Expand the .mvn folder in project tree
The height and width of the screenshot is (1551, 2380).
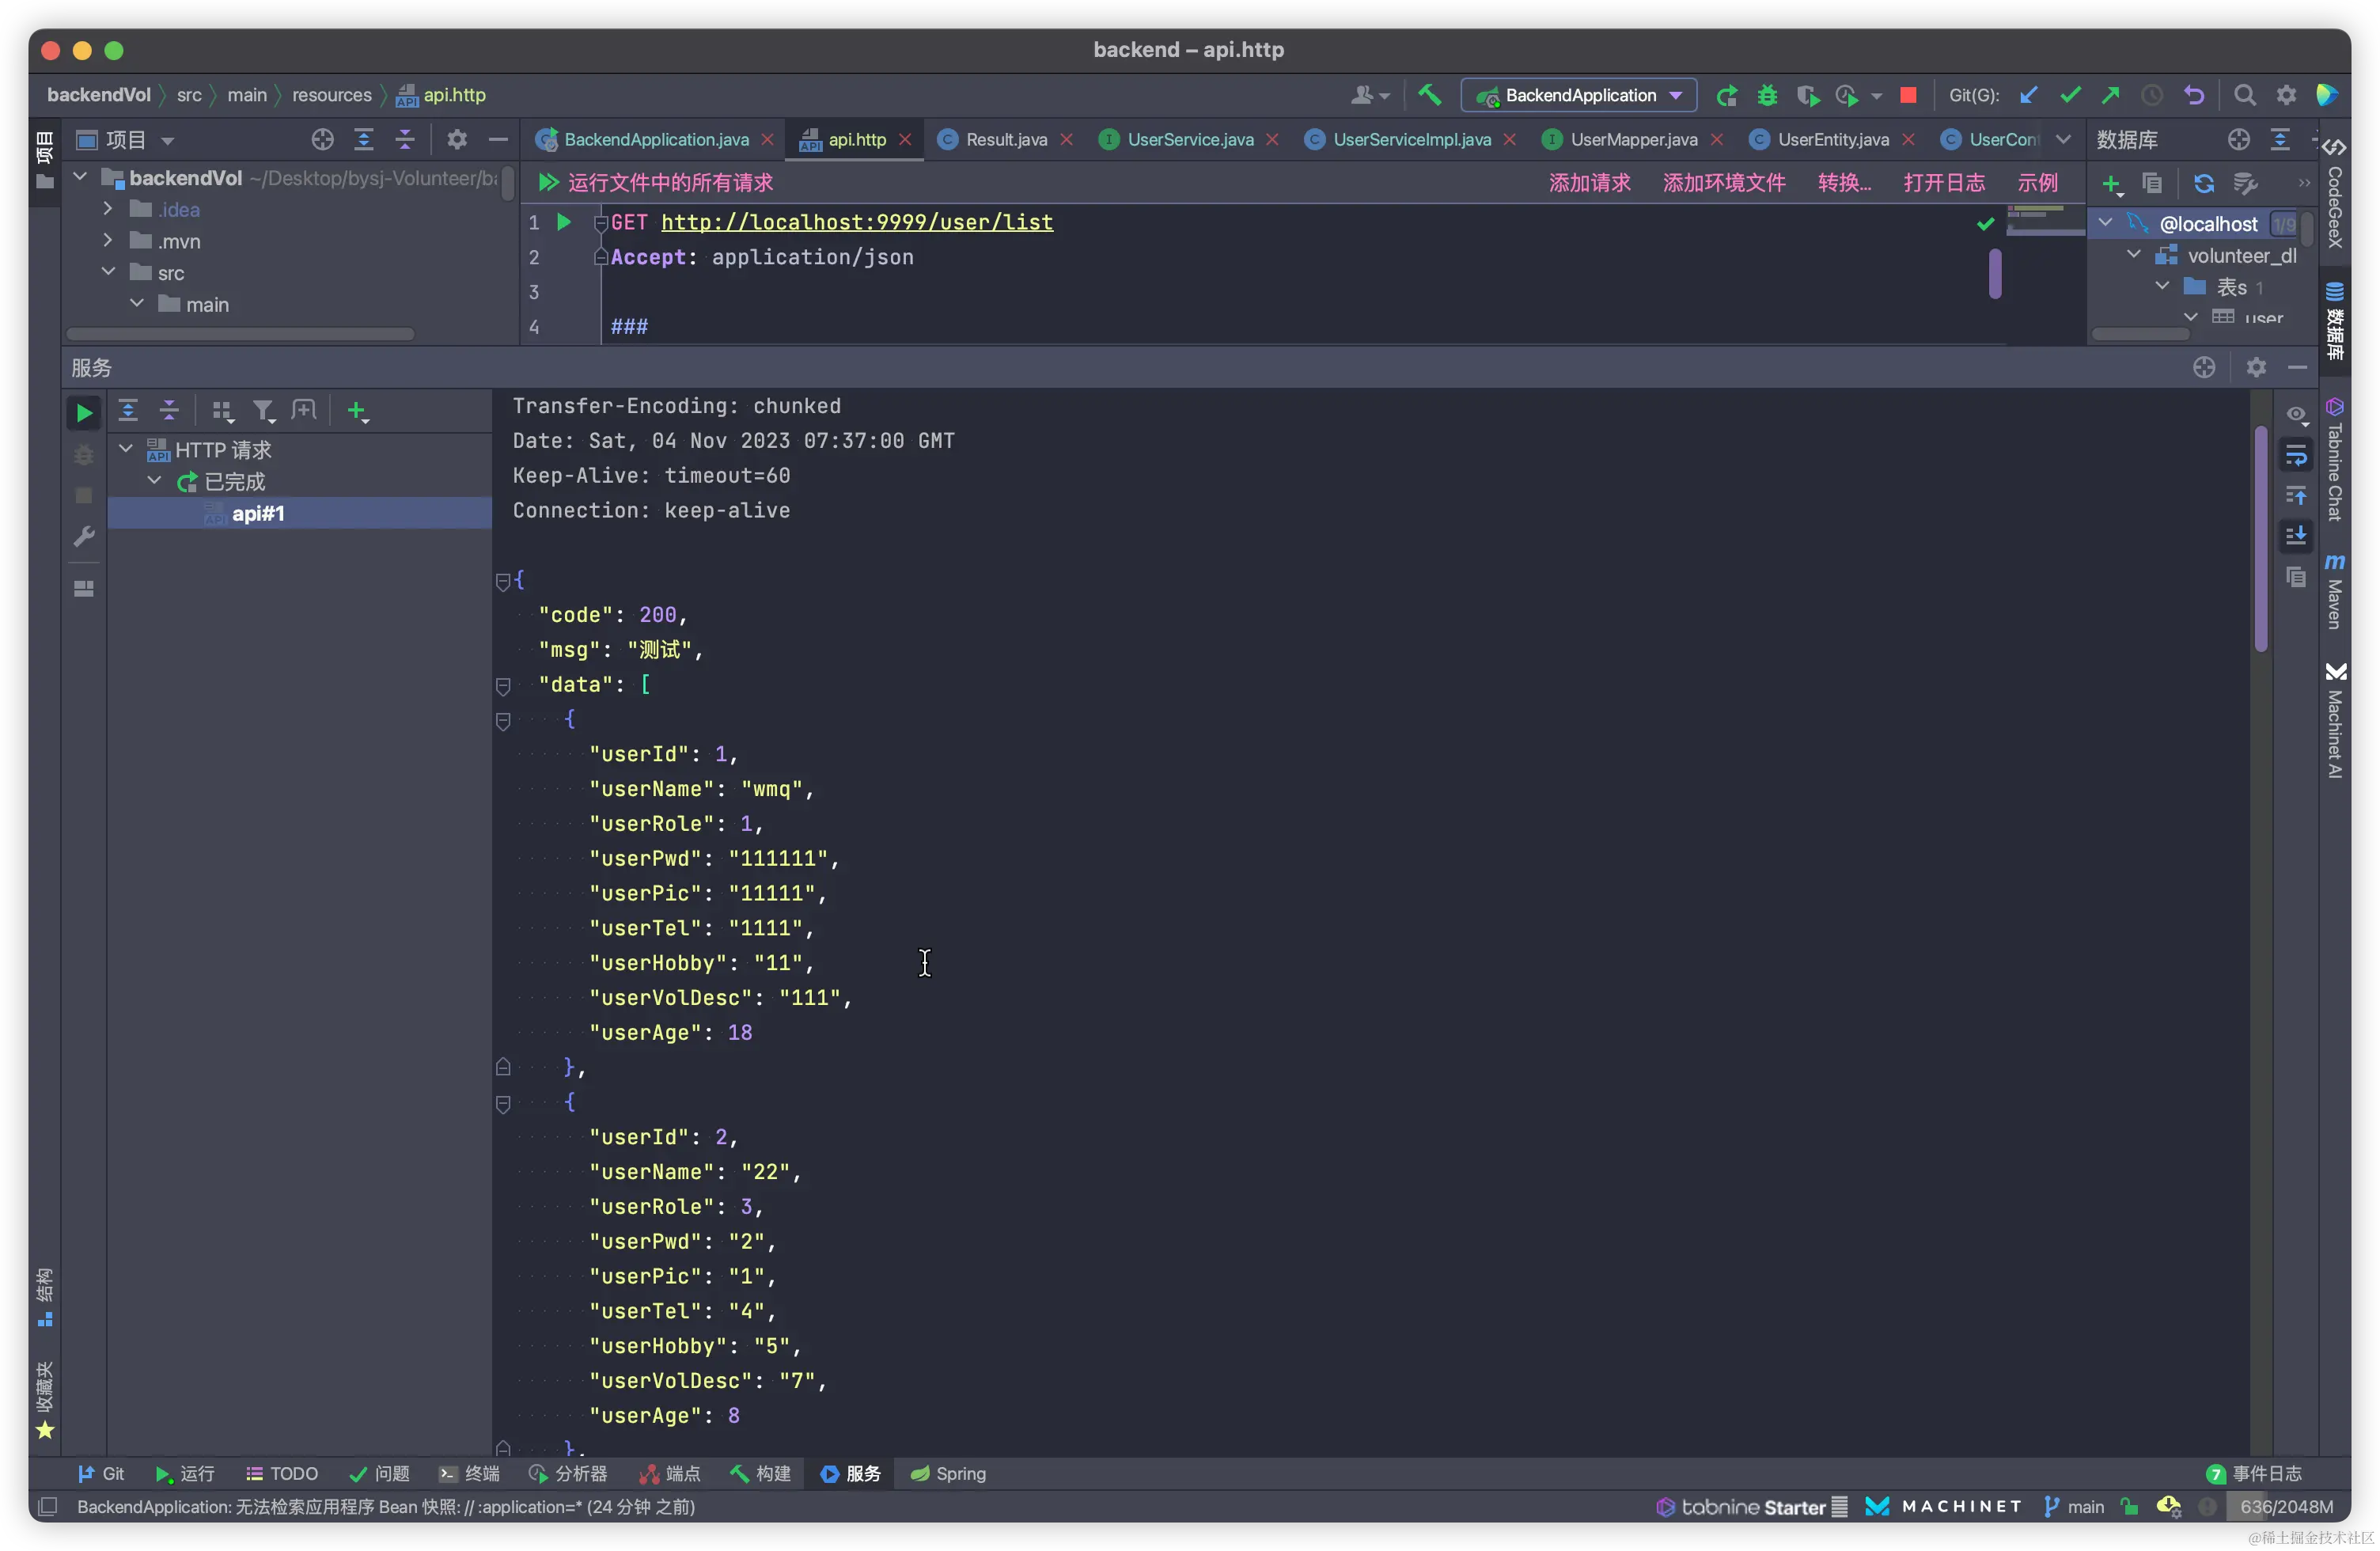point(108,241)
